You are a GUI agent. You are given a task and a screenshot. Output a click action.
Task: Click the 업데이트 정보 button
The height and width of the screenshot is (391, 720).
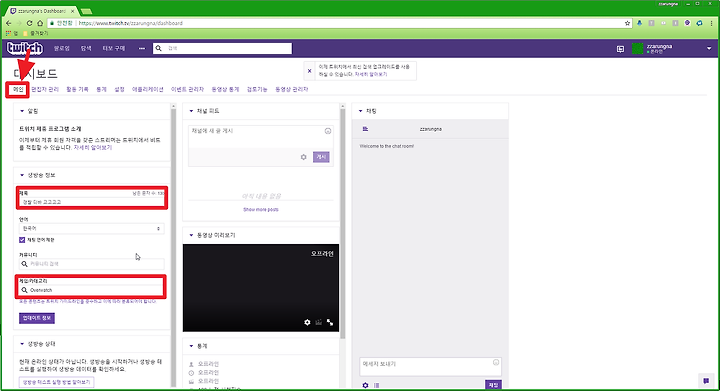37,318
